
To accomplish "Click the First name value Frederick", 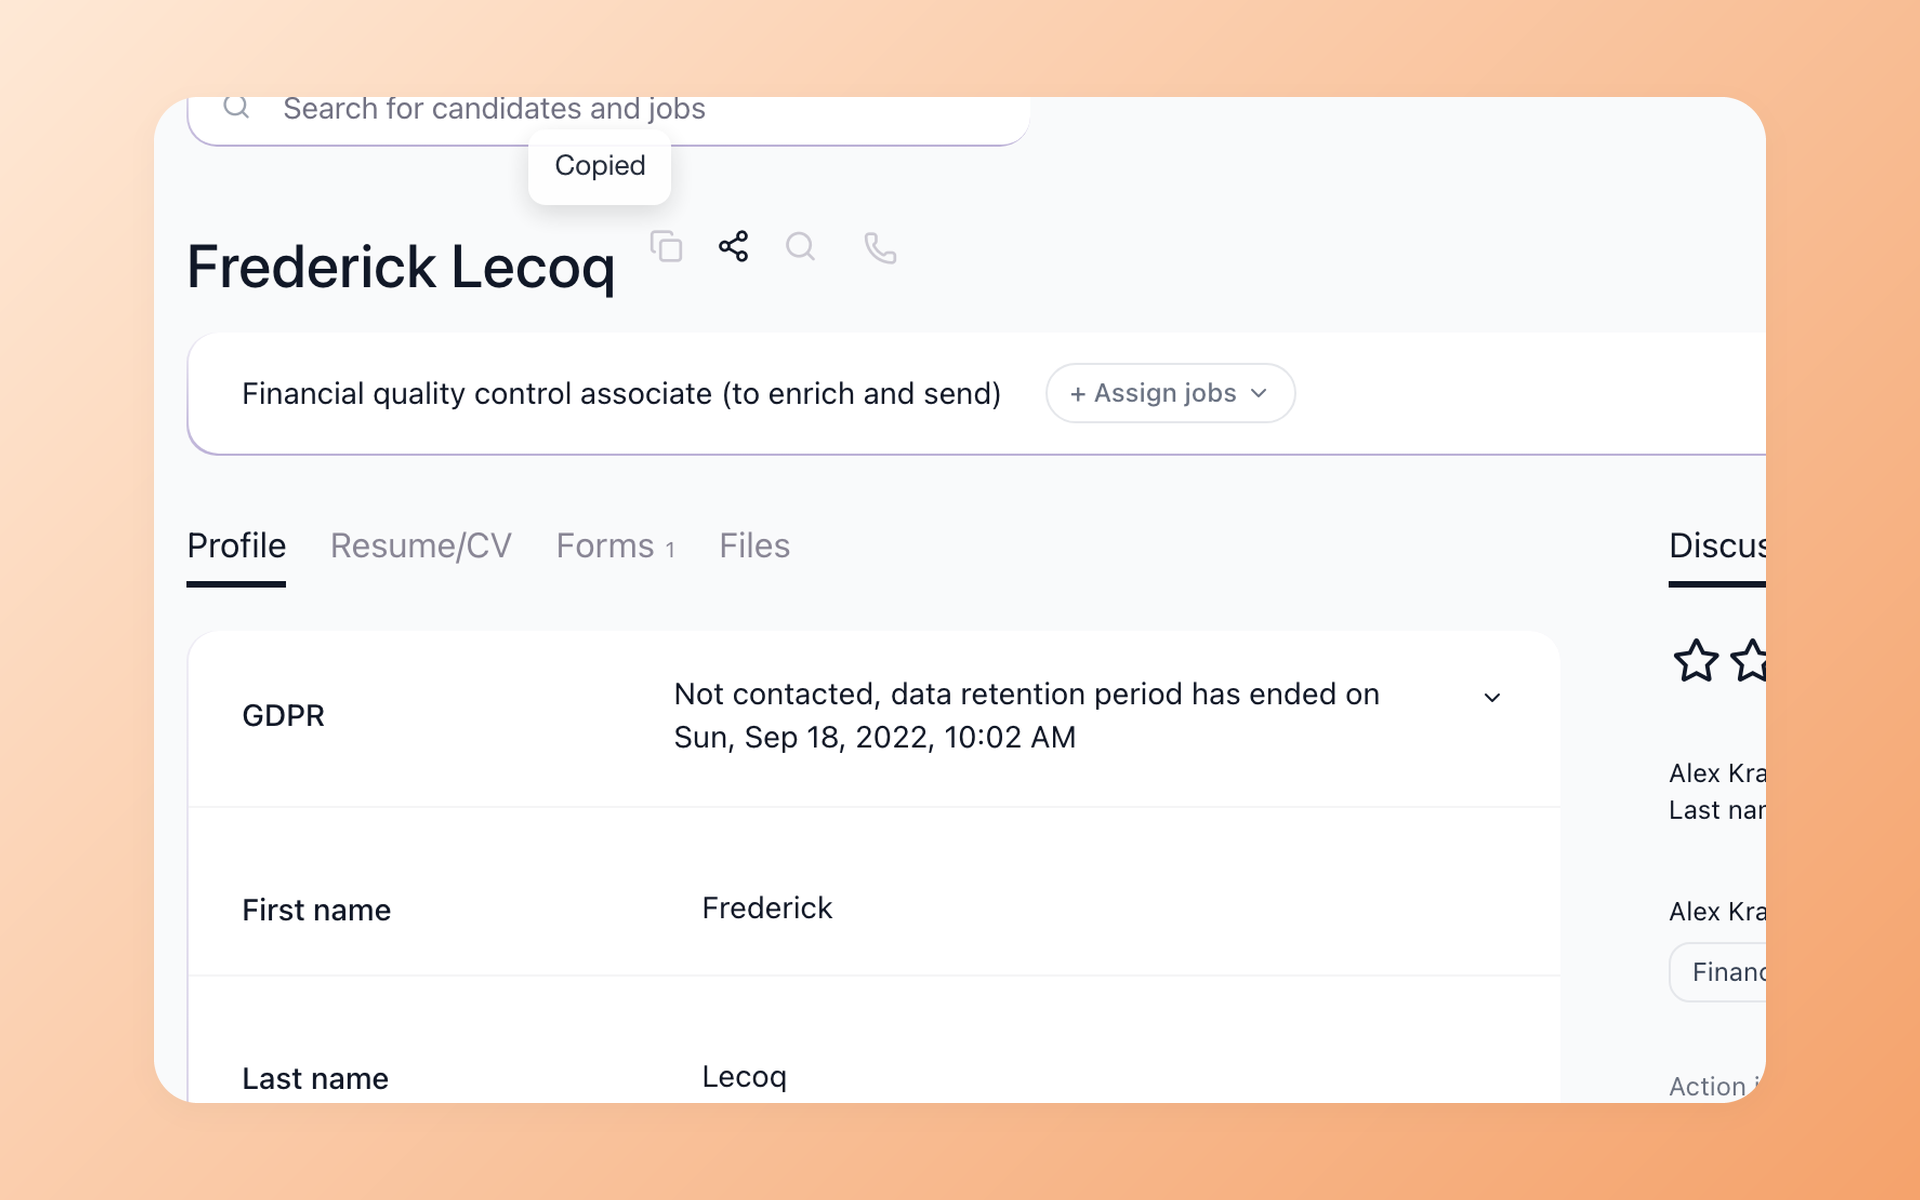I will (x=767, y=908).
